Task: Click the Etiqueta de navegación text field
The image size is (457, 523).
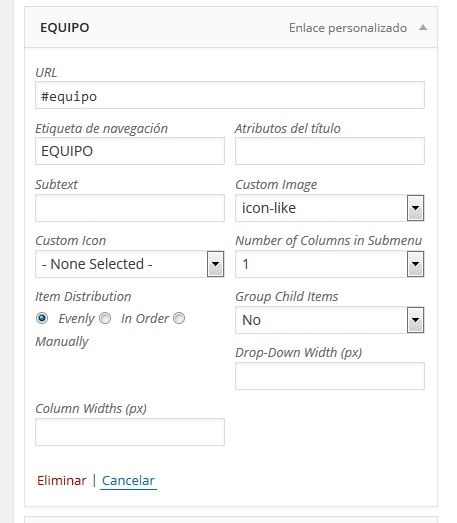Action: 130,151
